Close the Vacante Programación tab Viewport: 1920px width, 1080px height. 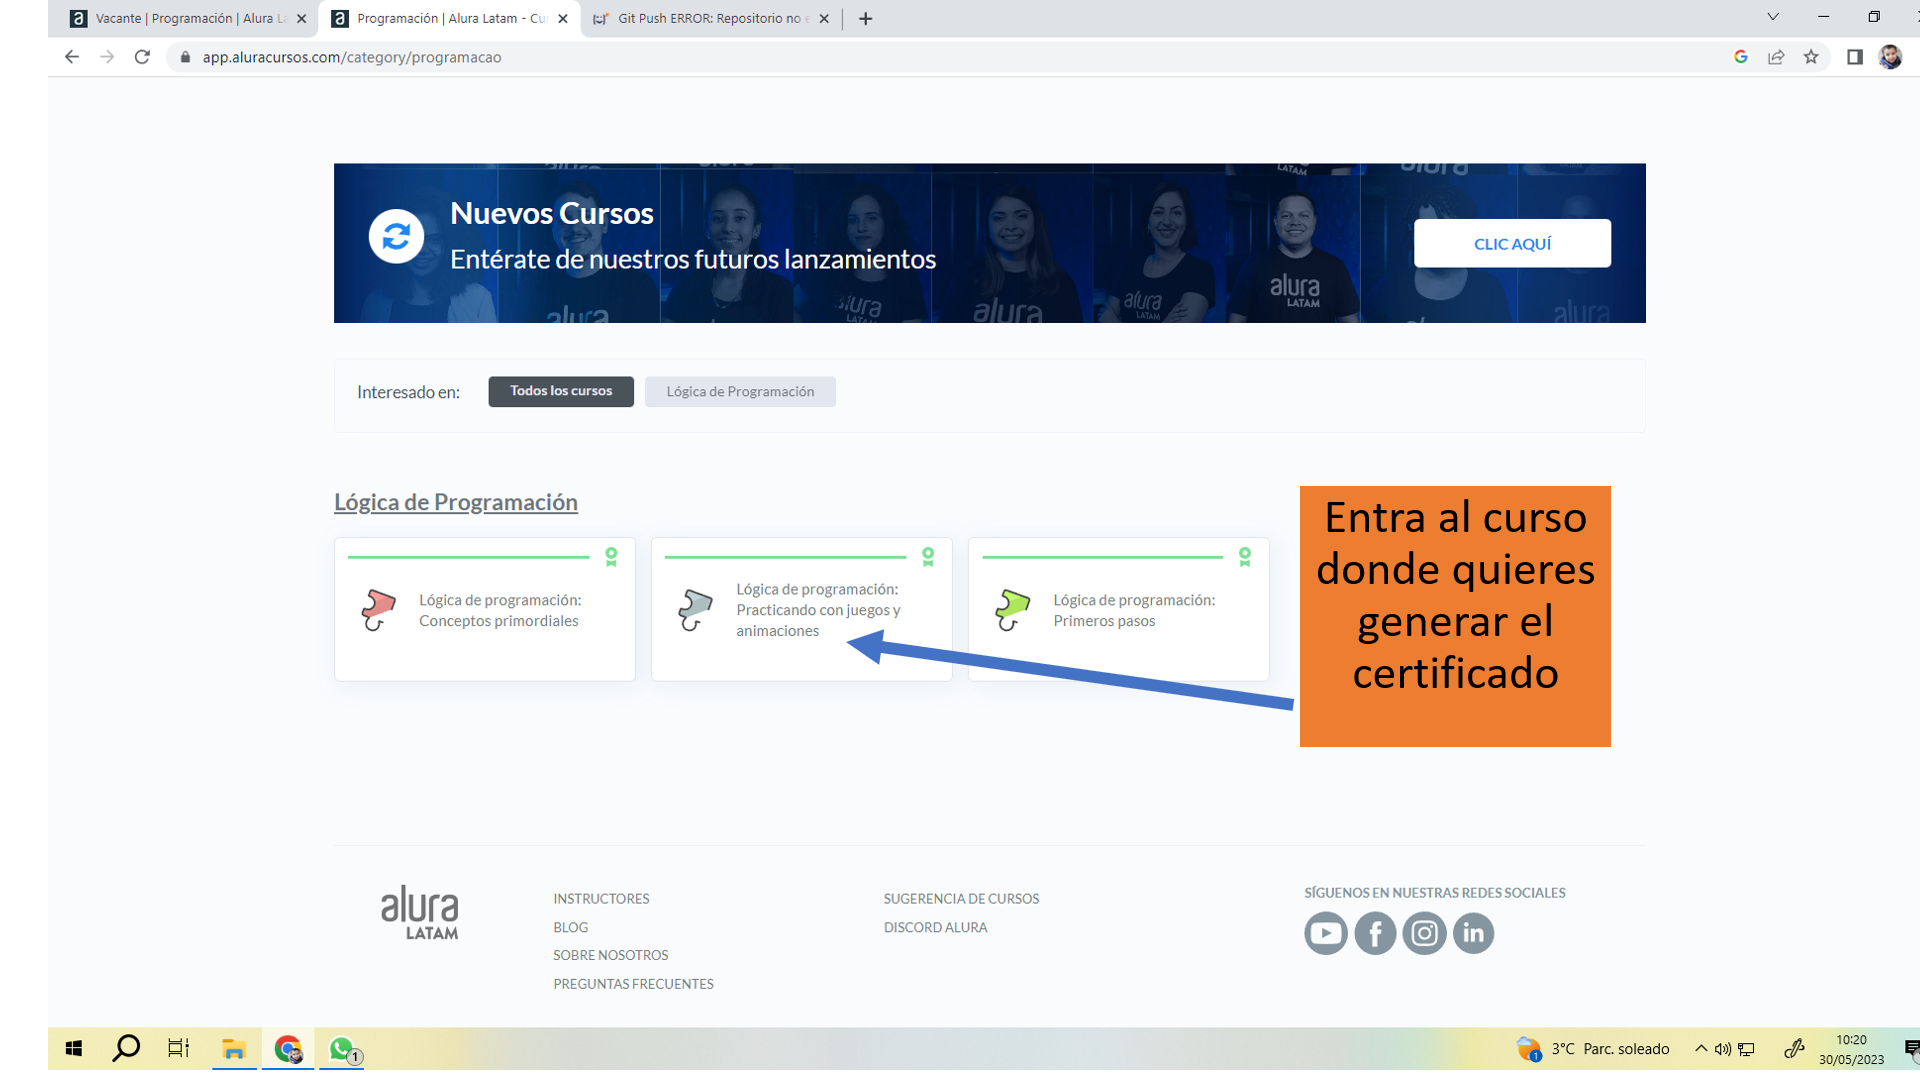[301, 18]
